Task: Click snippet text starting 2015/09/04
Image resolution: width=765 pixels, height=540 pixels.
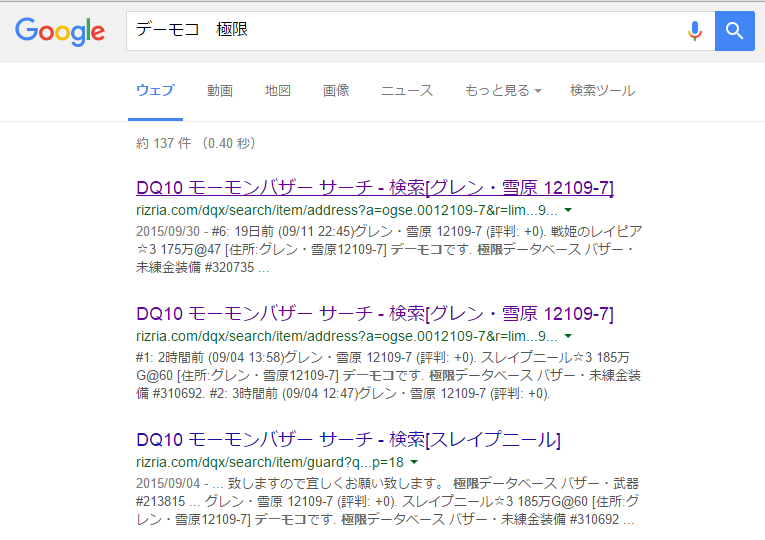Action: point(388,501)
